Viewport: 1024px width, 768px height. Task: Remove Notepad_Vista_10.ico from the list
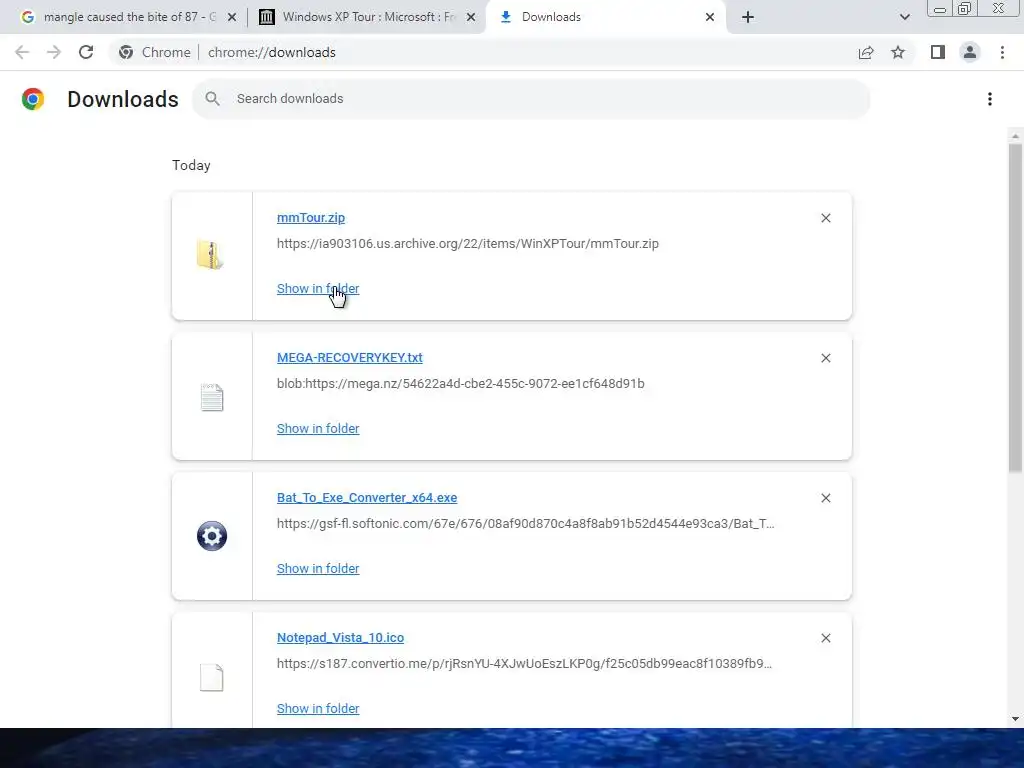point(825,638)
